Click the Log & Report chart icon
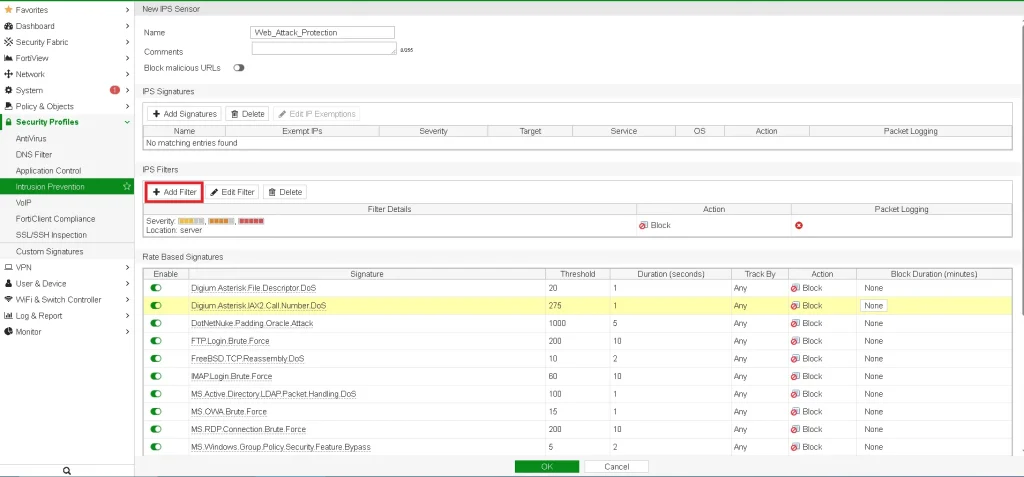The image size is (1024, 477). coord(8,316)
